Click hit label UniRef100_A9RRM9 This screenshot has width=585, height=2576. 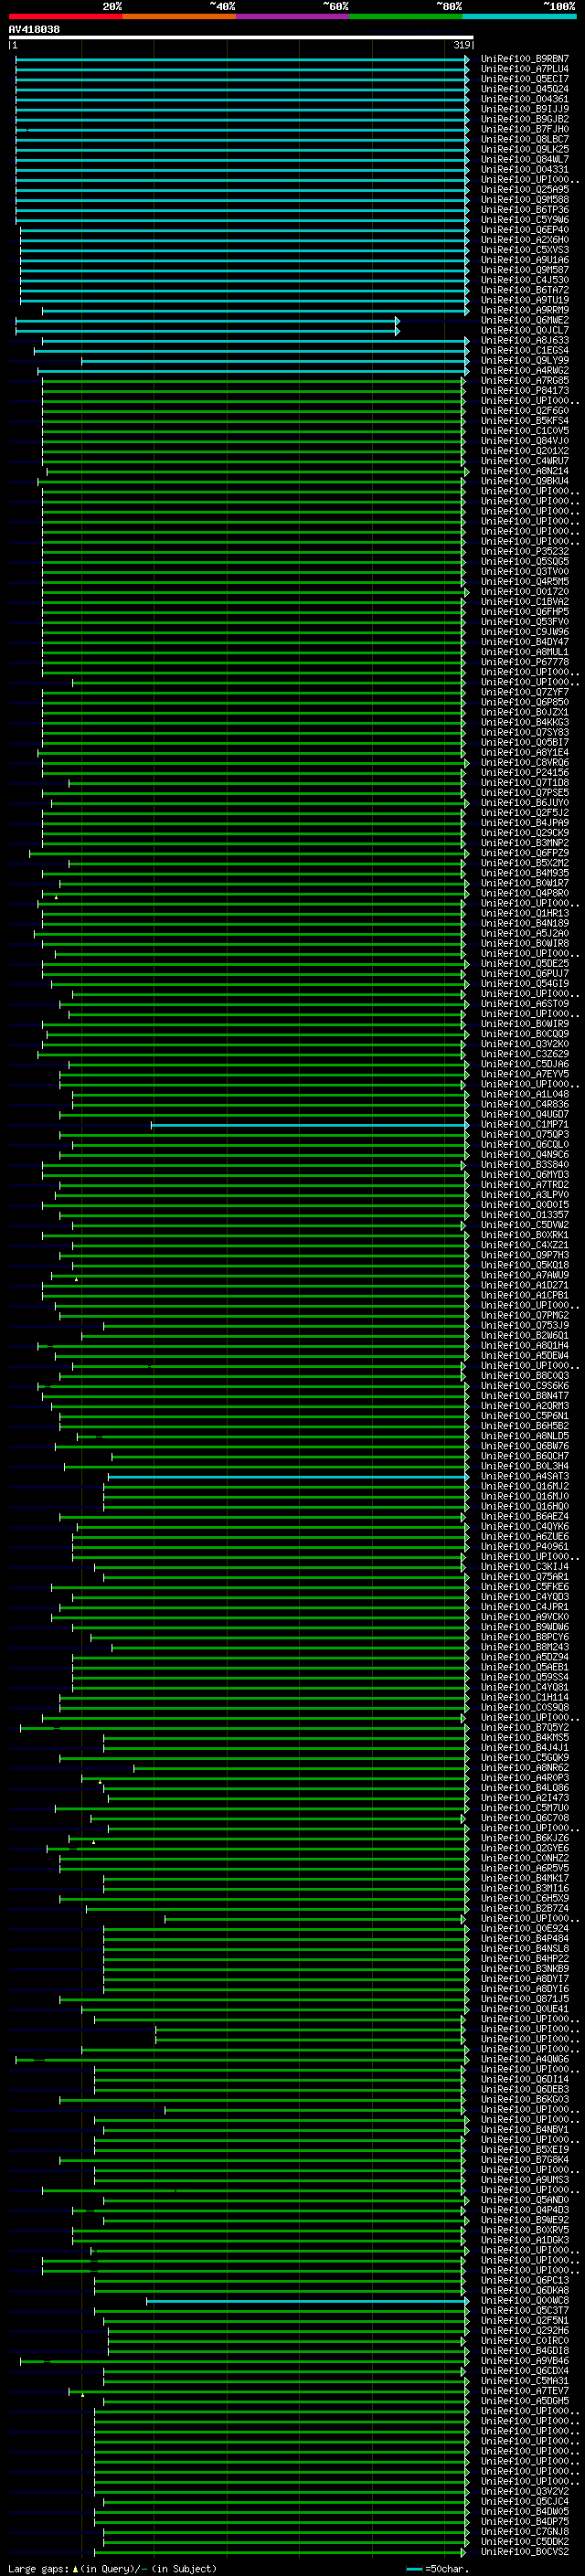(524, 311)
